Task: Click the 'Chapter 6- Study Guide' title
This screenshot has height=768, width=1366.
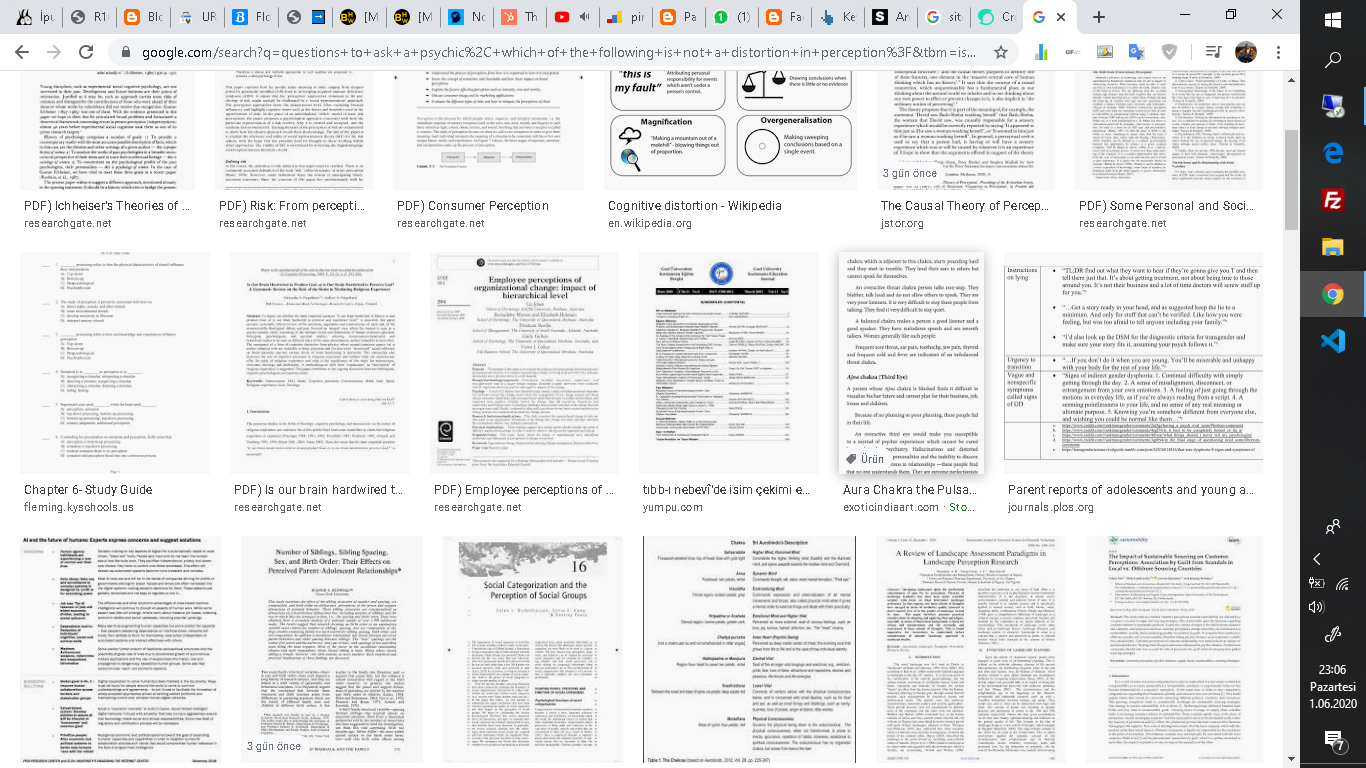Action: coord(88,490)
